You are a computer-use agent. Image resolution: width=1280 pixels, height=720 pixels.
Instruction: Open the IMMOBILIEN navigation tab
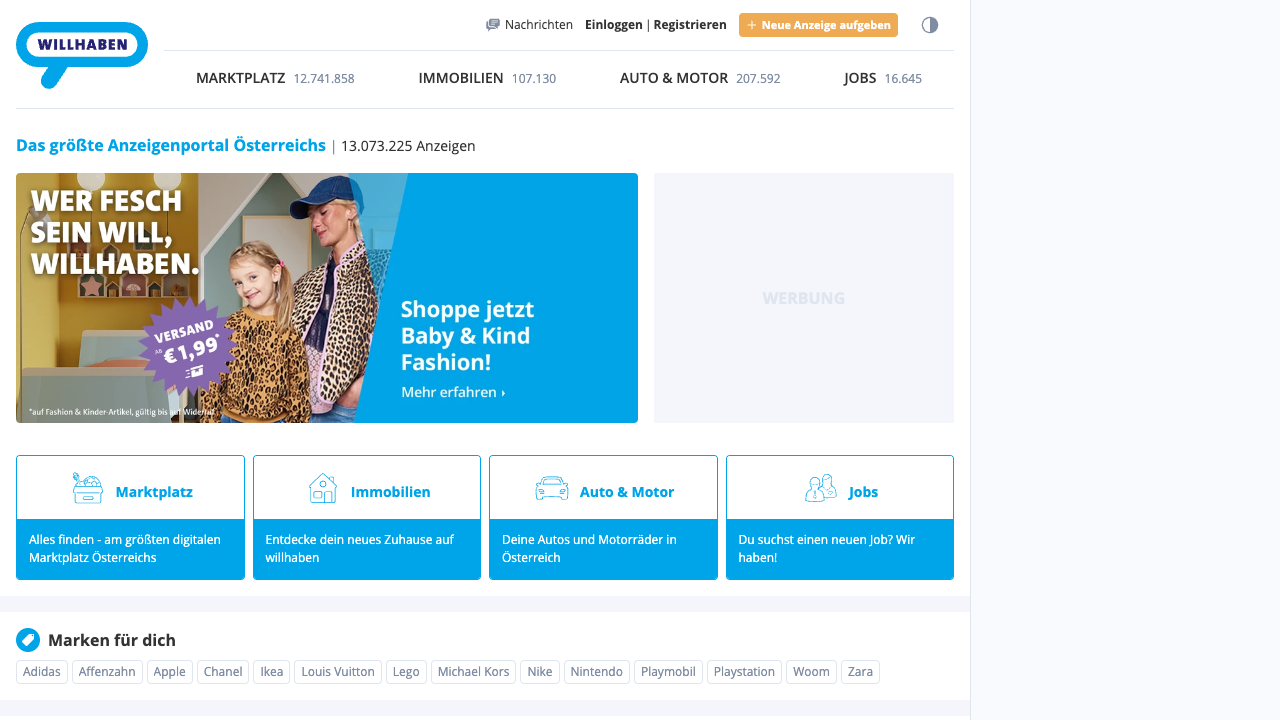487,78
